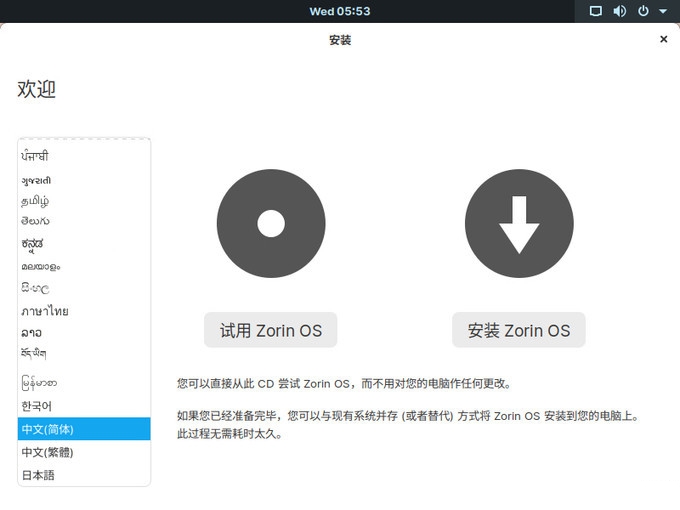Click the power icon in top bar
Image resolution: width=680 pixels, height=510 pixels.
pos(643,11)
